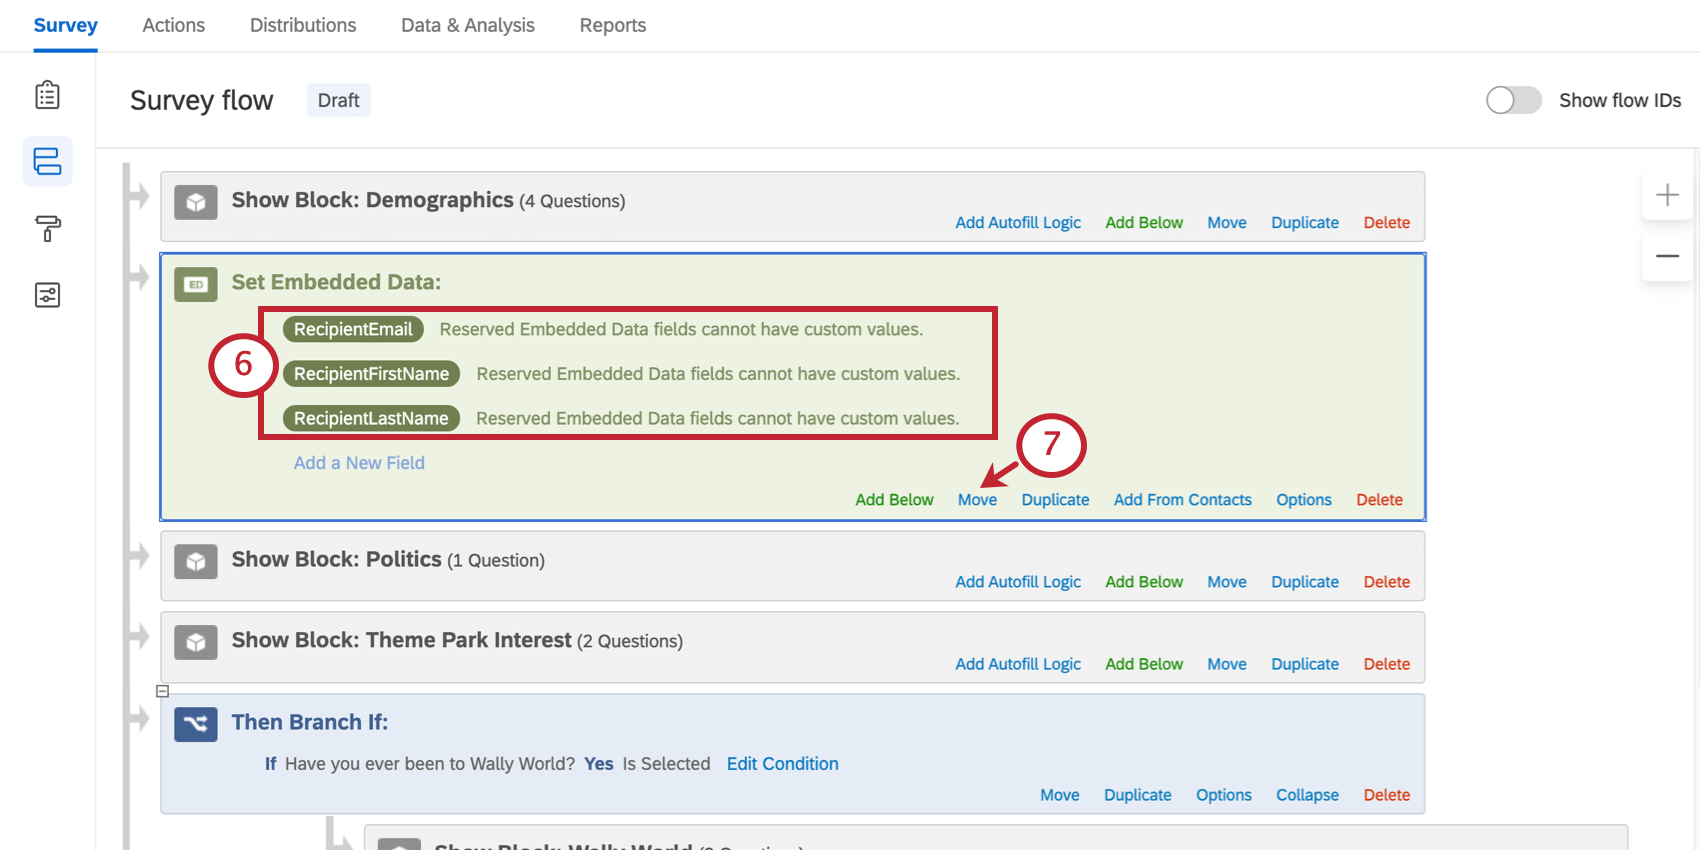Click Move on Set Embedded Data

(x=977, y=500)
